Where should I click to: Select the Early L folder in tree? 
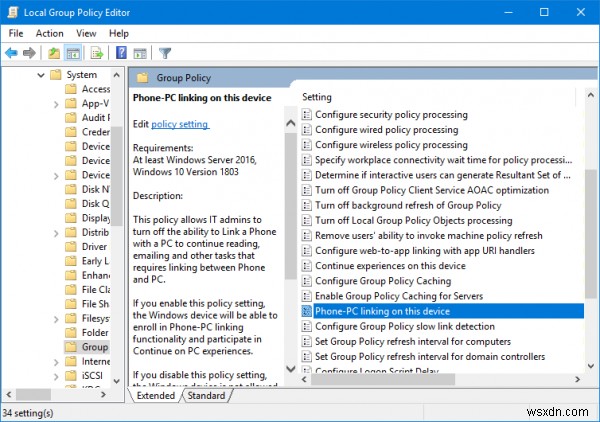coord(95,261)
